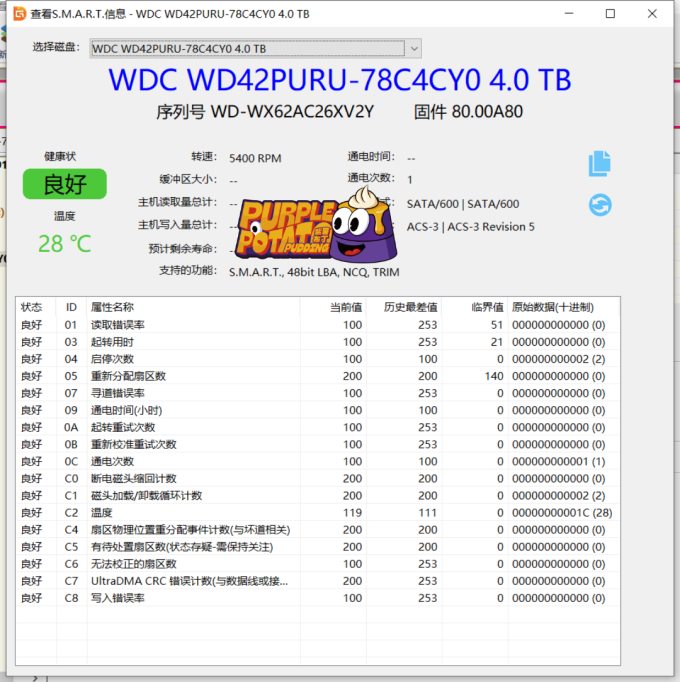The height and width of the screenshot is (682, 680).
Task: Click the large blue WDC WD42PURU-78C4CY0 heading
Action: coord(340,80)
